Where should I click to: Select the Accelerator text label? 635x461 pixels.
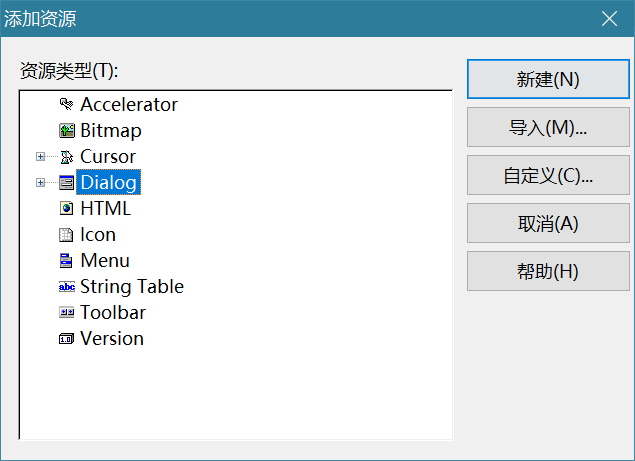click(x=129, y=104)
